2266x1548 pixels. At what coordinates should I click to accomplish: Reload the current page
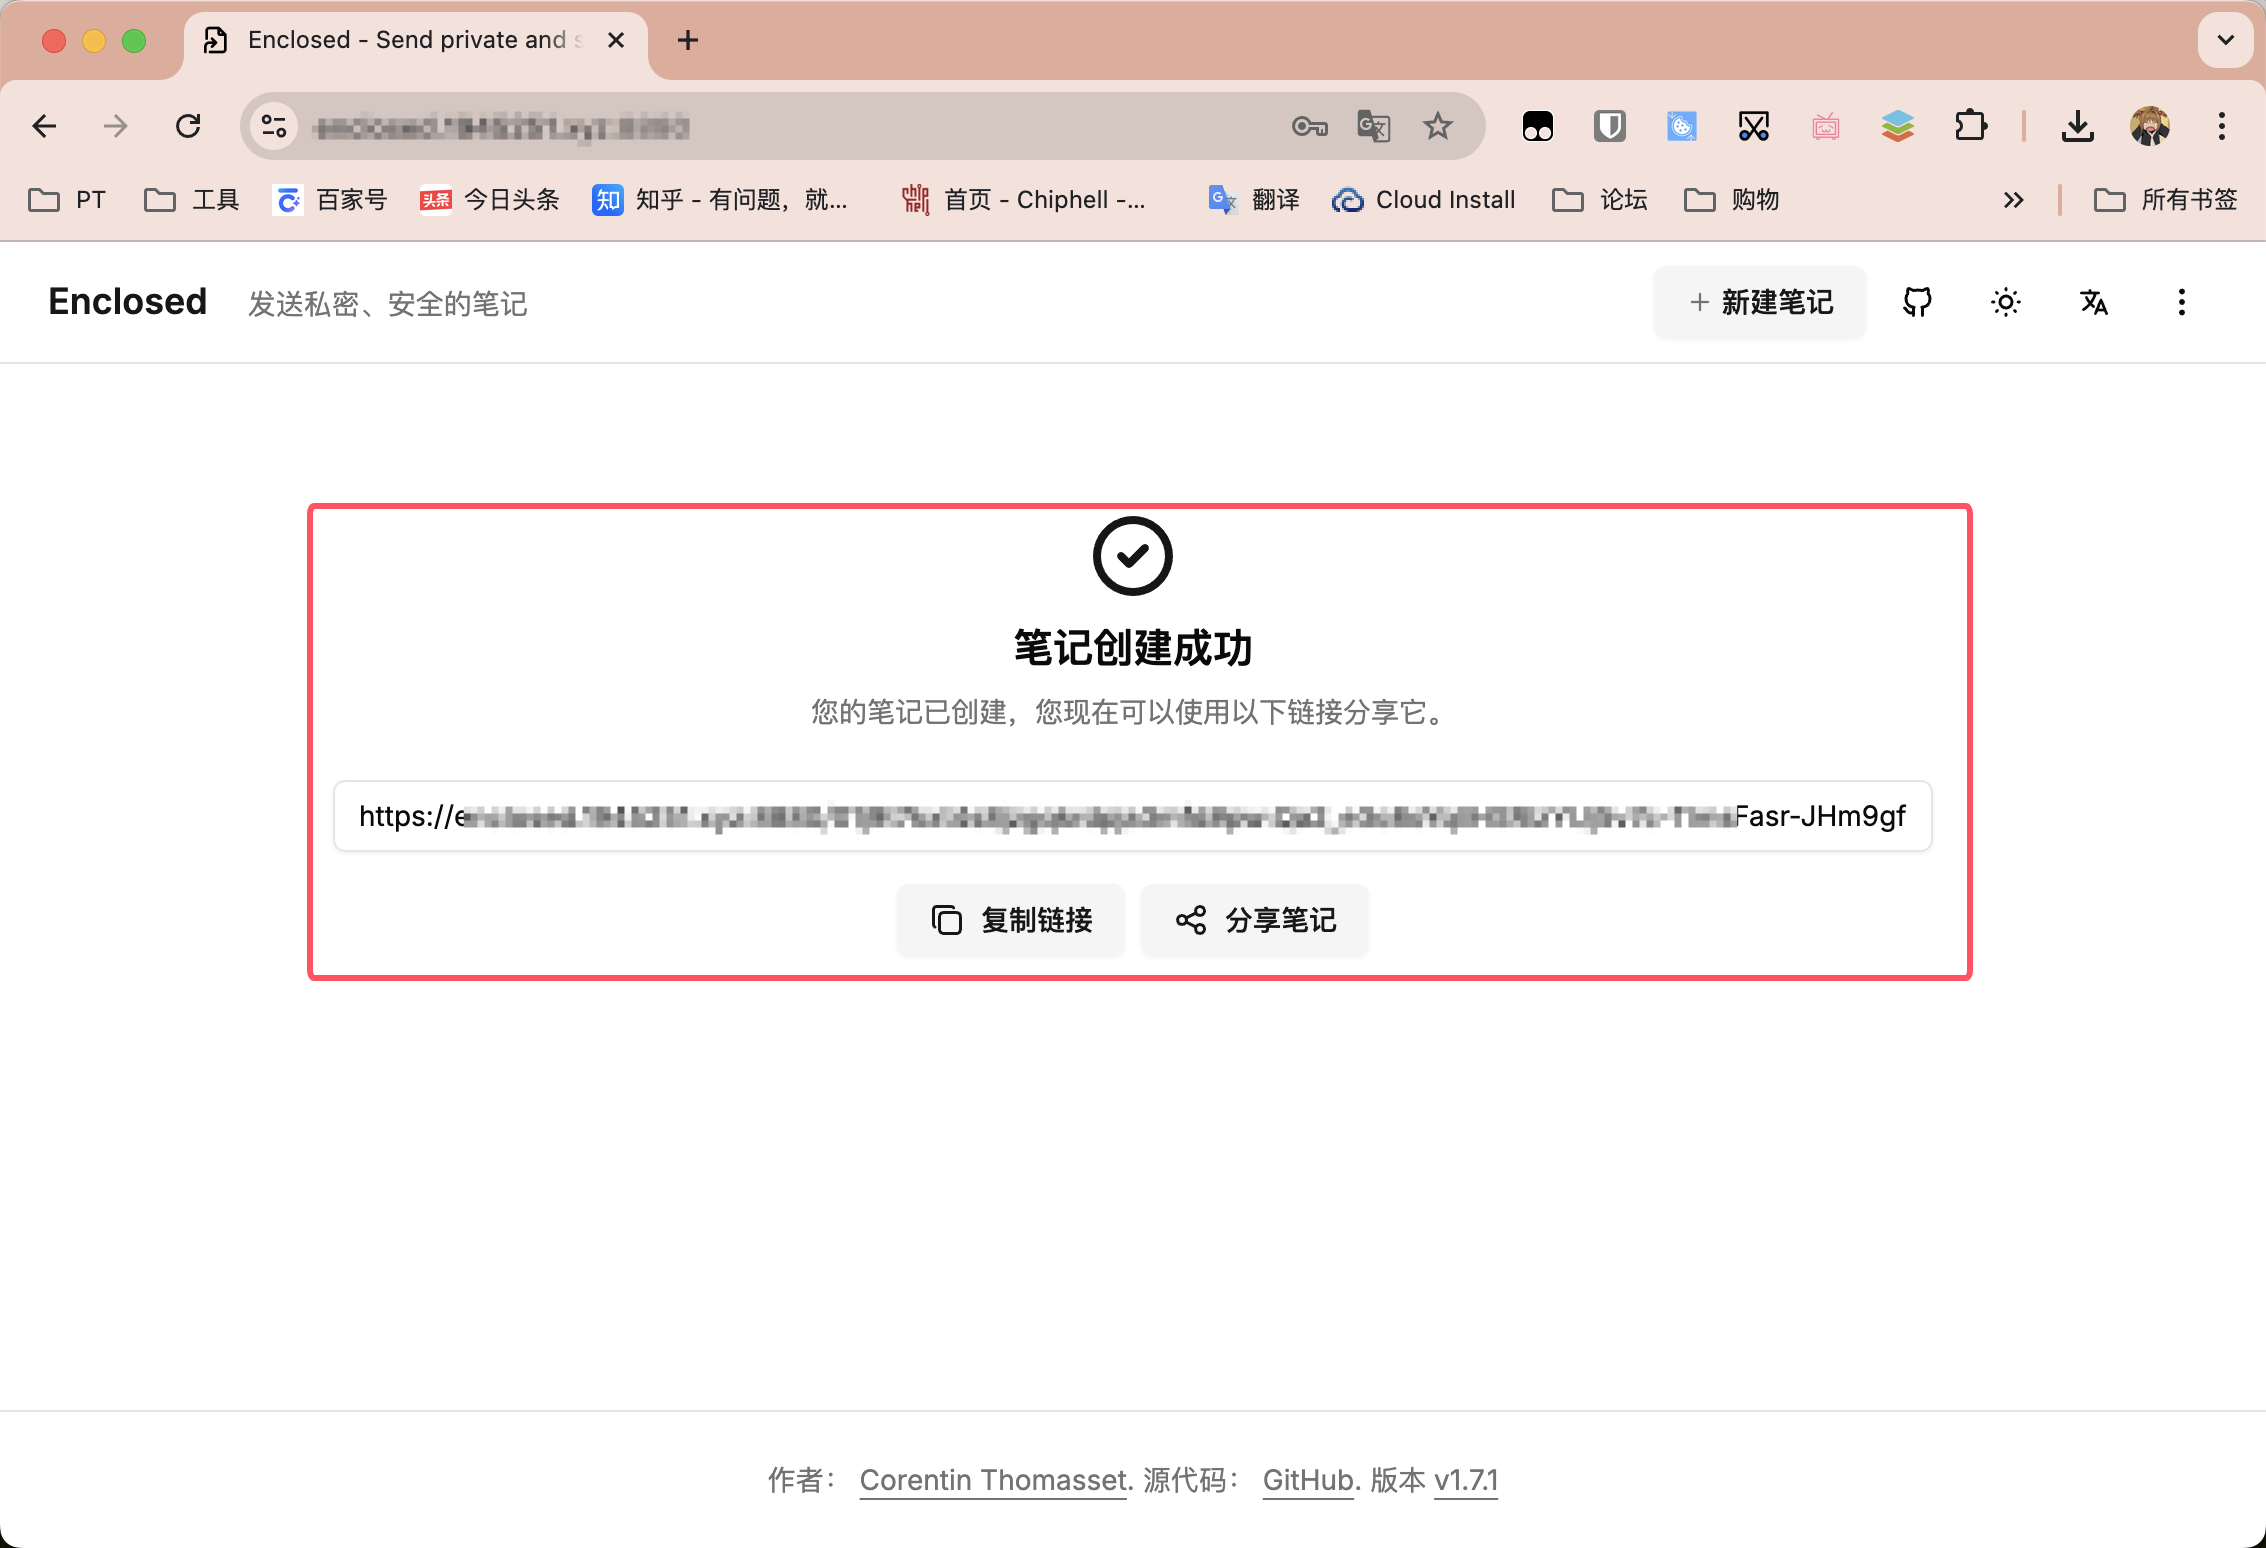pos(188,126)
